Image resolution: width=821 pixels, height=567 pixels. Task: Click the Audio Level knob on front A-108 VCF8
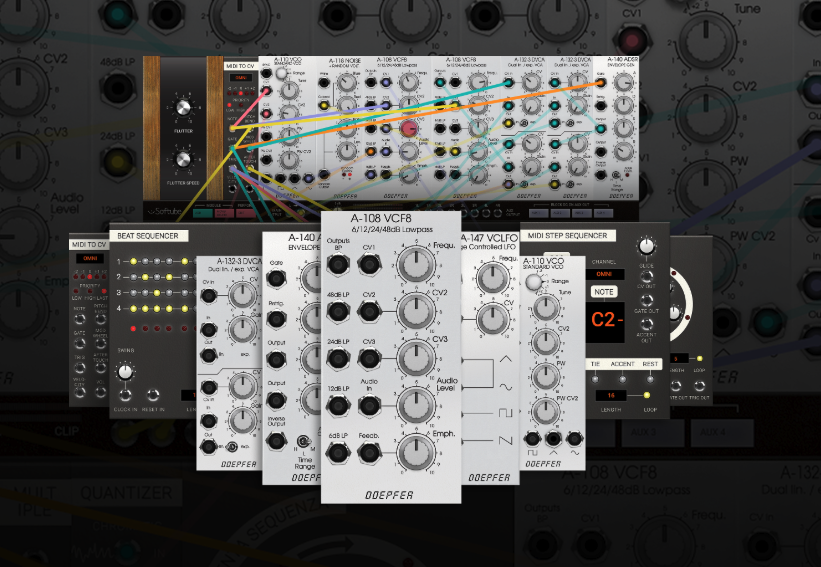pyautogui.click(x=416, y=405)
